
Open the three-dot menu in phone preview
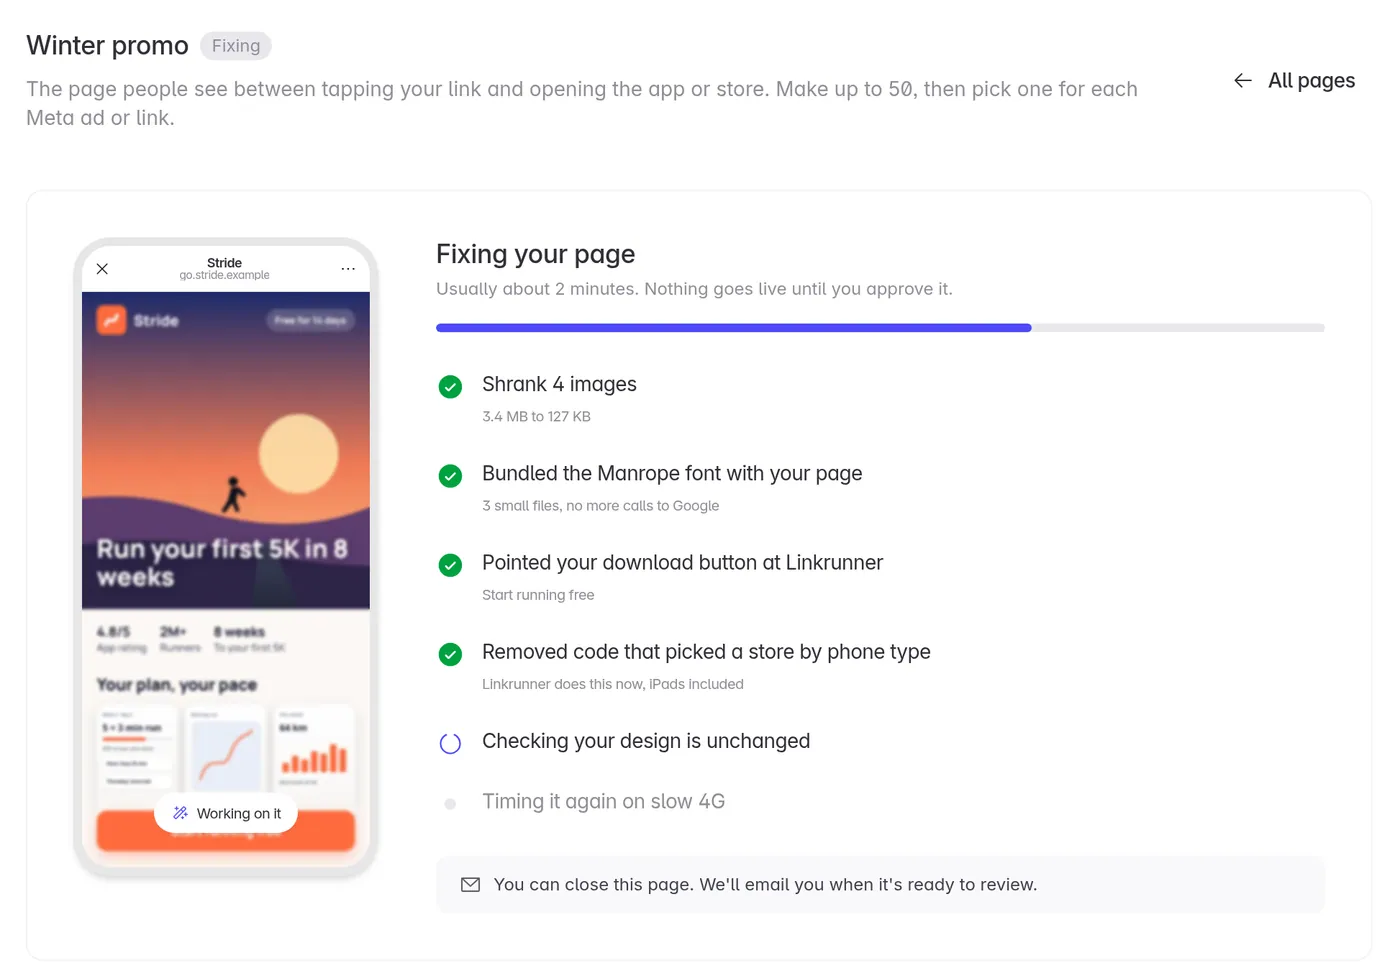(348, 269)
